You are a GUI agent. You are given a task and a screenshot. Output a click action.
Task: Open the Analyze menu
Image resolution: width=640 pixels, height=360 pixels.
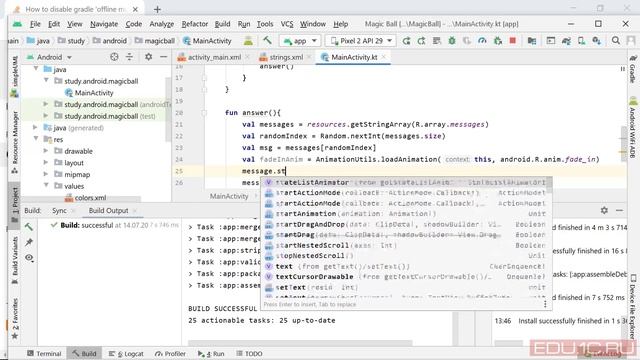coord(161,24)
